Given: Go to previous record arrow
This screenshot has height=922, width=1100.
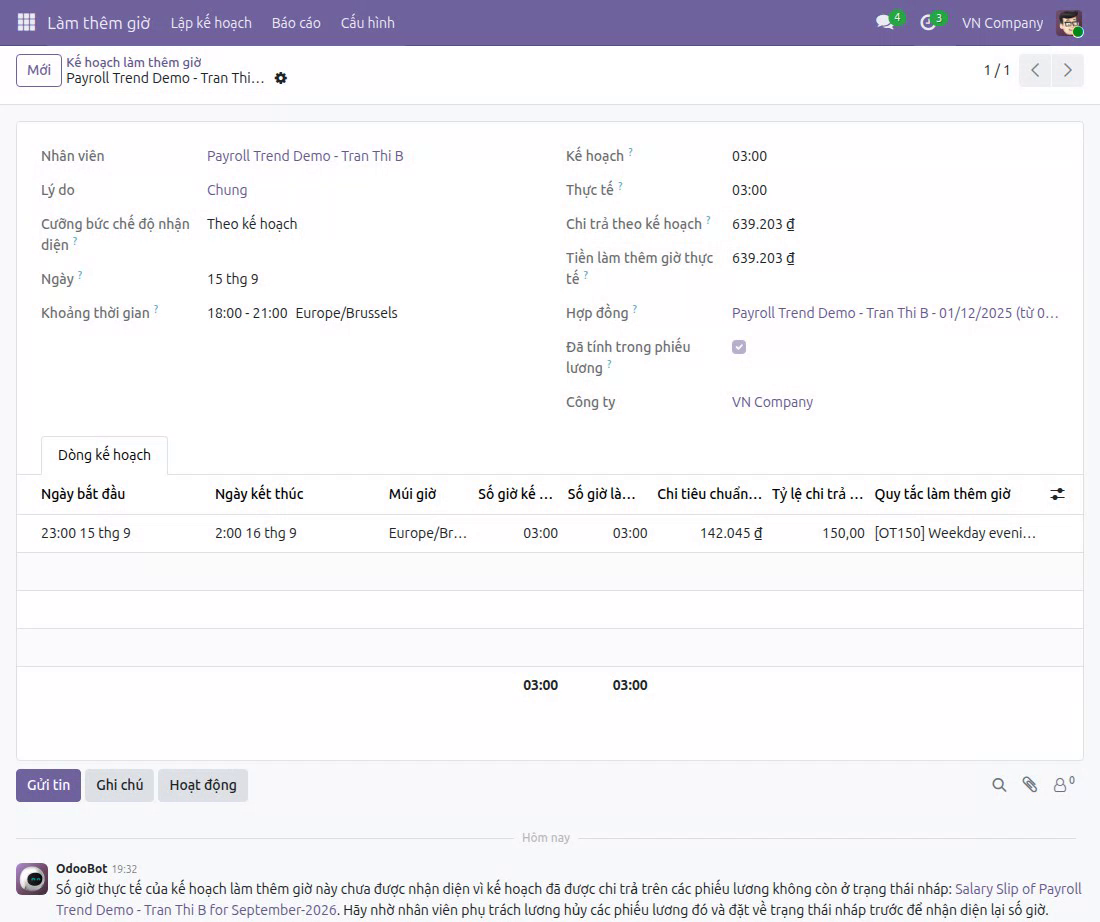Looking at the screenshot, I should tap(1035, 70).
